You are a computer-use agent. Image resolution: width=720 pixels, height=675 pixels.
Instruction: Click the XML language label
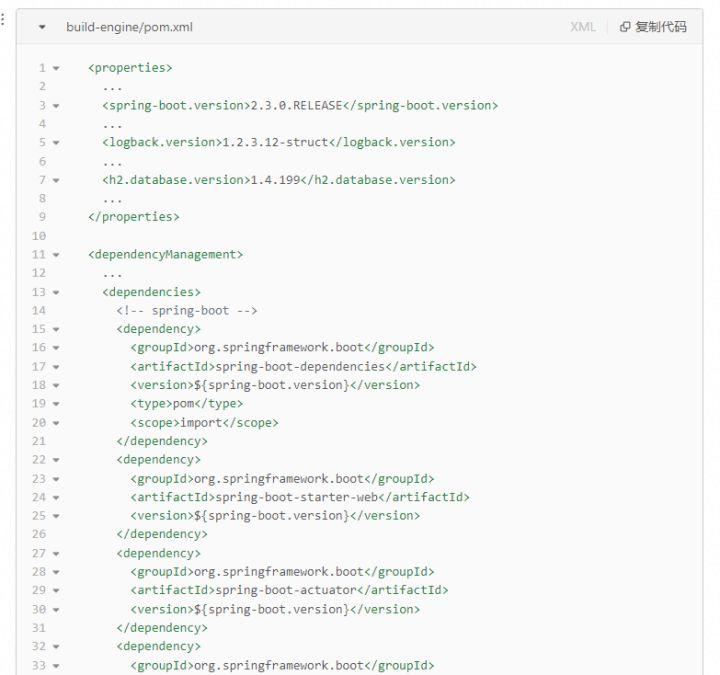pyautogui.click(x=583, y=27)
